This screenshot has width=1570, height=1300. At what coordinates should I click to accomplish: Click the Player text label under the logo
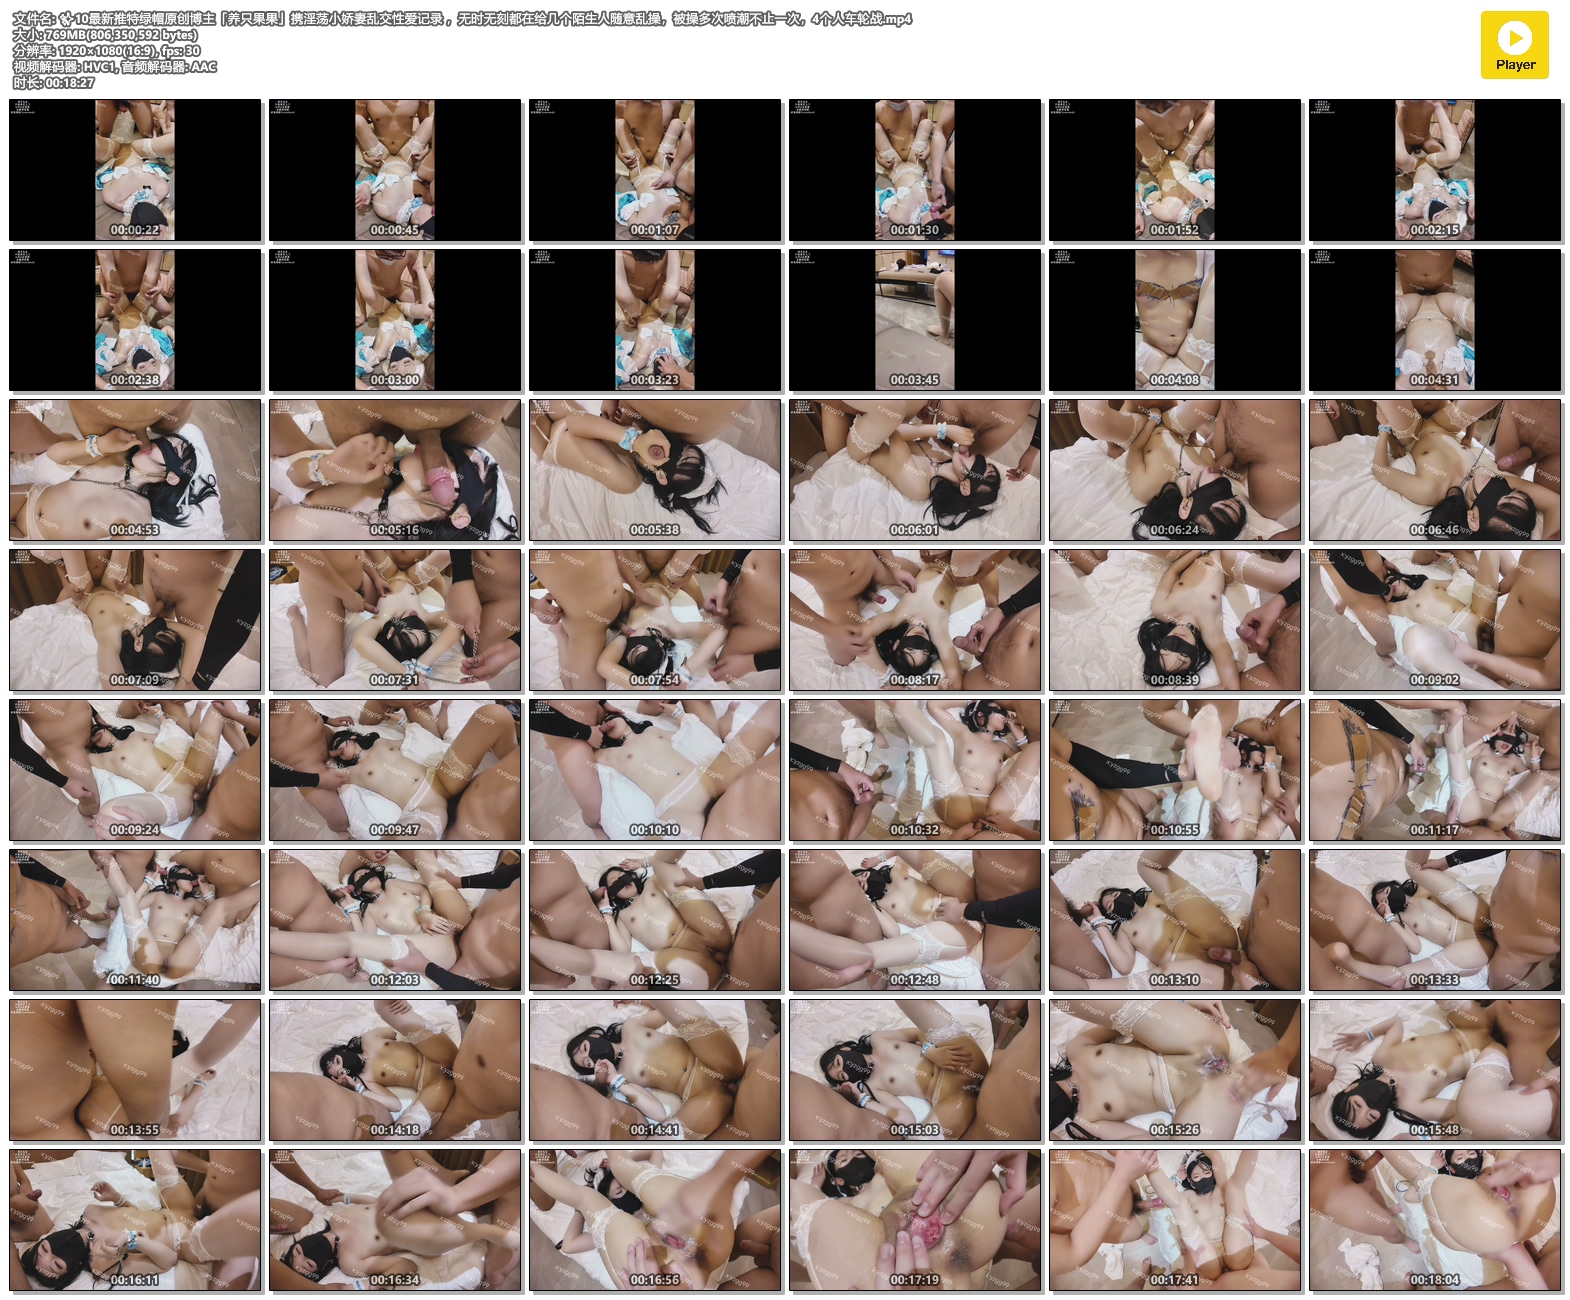(1515, 65)
